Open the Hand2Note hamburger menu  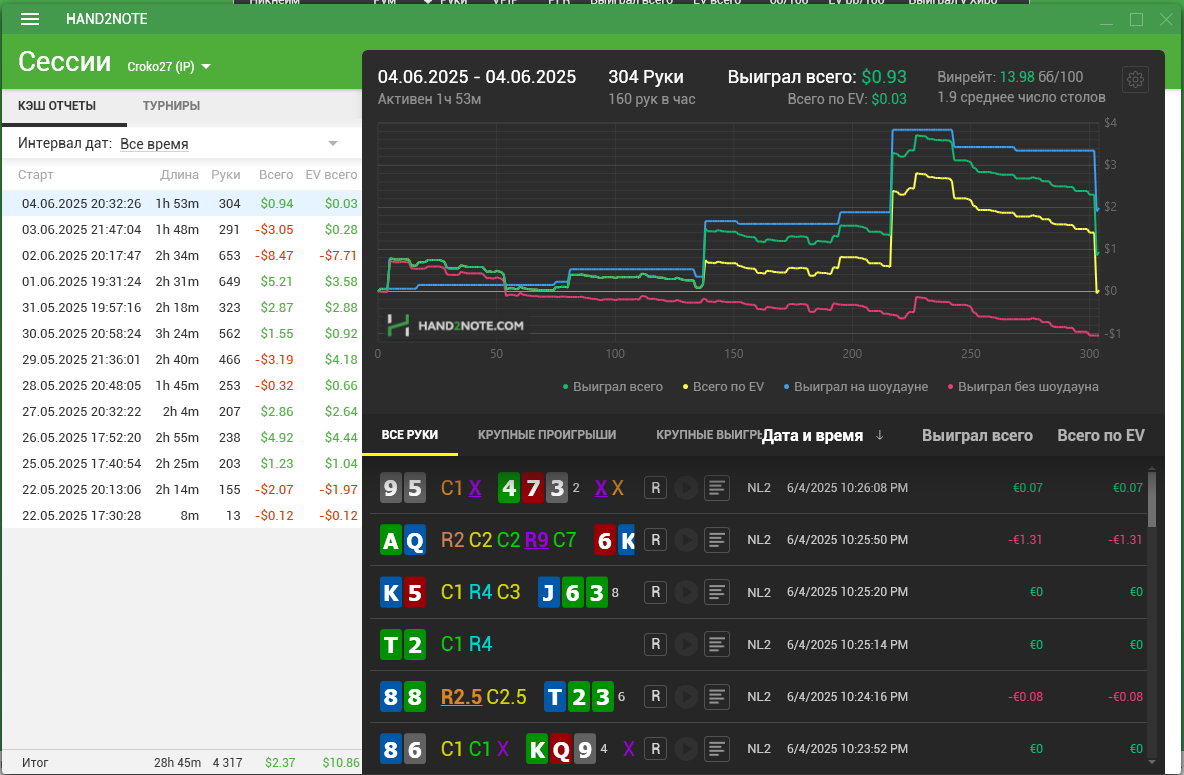pyautogui.click(x=30, y=19)
